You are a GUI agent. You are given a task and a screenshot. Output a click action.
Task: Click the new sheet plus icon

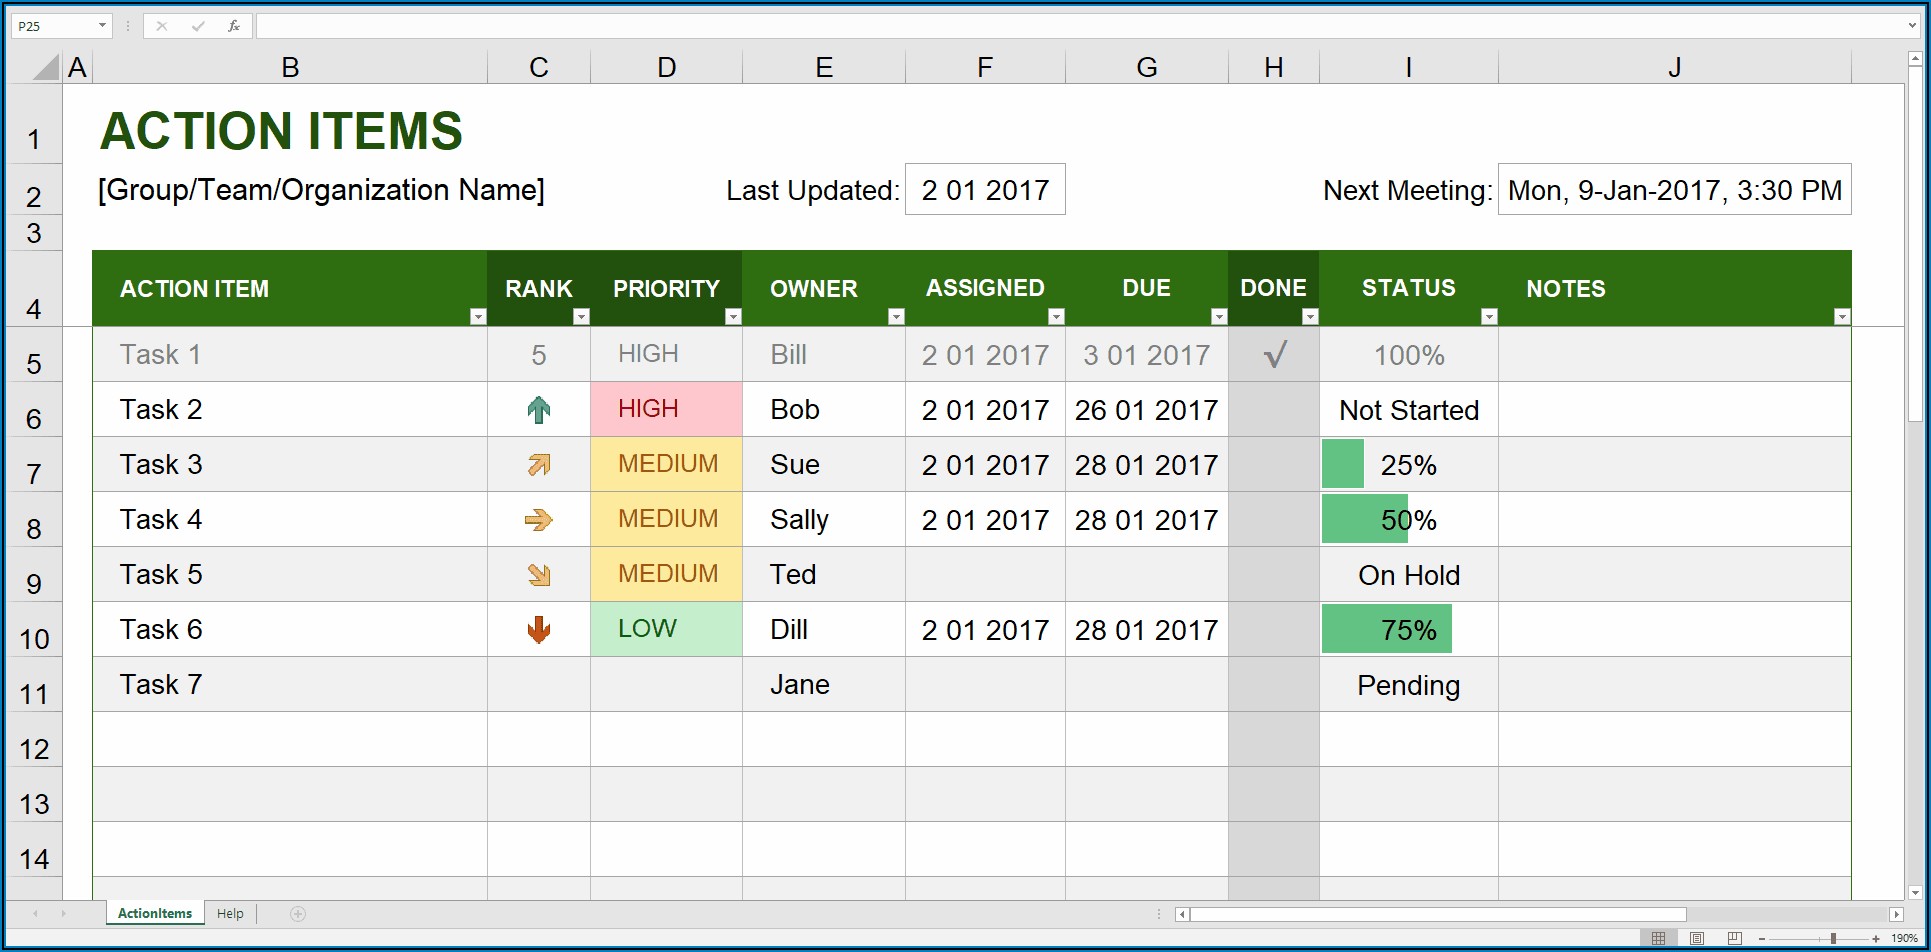298,913
